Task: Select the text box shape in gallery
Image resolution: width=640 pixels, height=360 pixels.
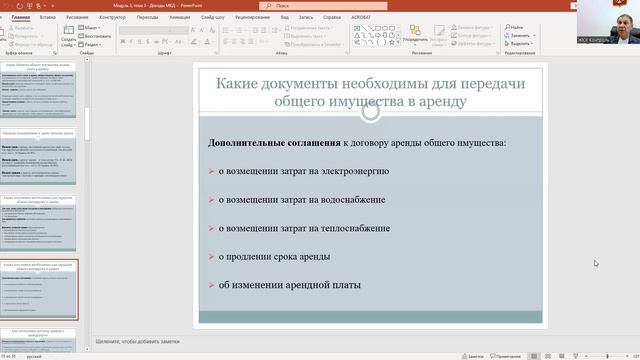Action: point(357,28)
